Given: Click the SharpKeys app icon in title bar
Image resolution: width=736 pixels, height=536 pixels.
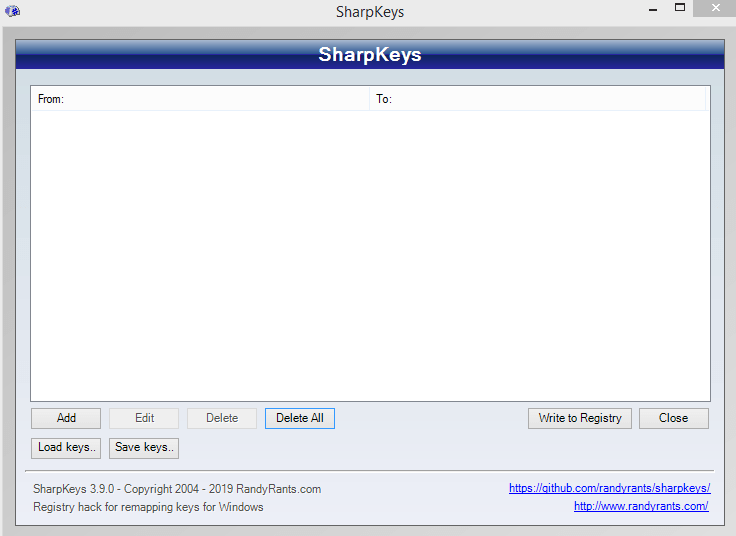Looking at the screenshot, I should (x=12, y=11).
